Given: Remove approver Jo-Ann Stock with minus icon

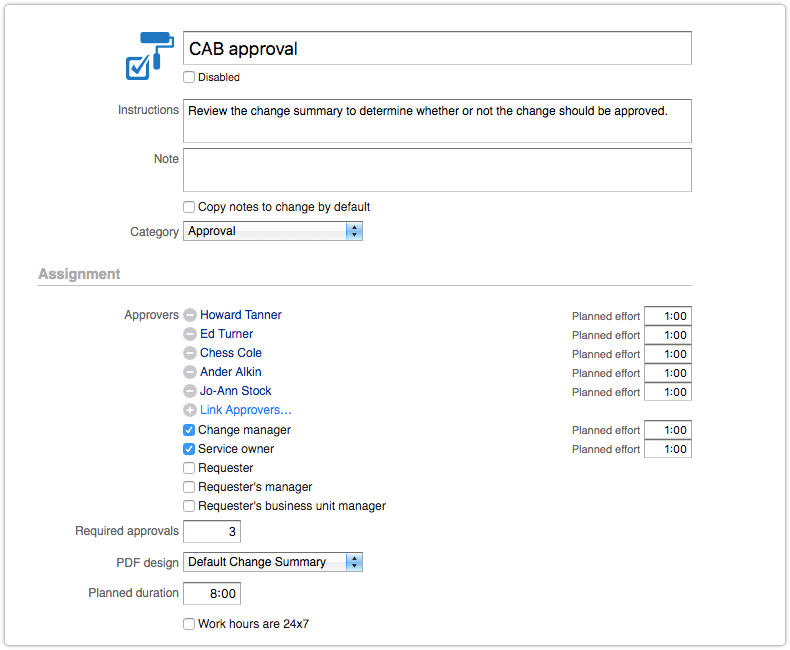Looking at the screenshot, I should pyautogui.click(x=190, y=391).
